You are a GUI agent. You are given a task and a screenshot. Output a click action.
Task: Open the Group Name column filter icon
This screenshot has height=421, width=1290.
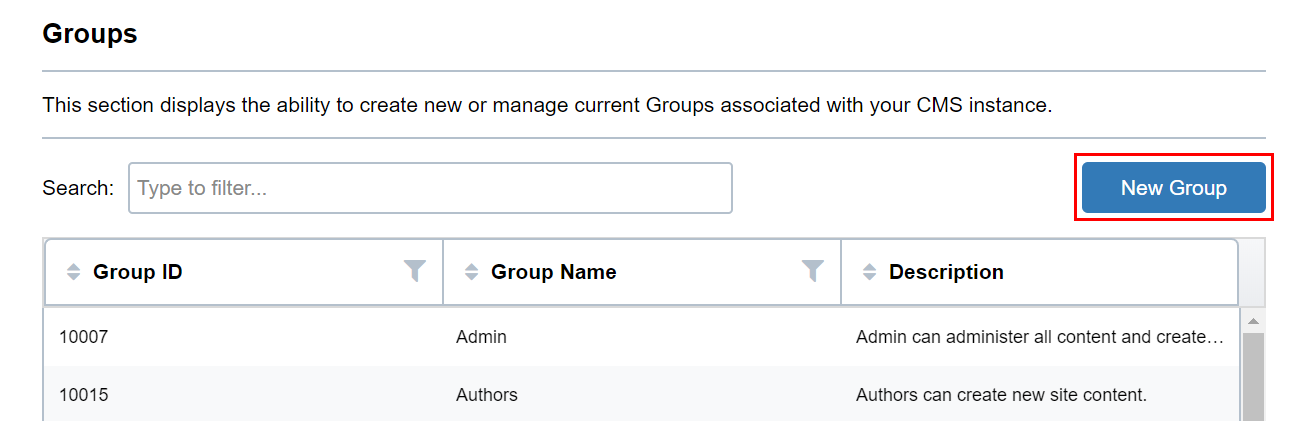pyautogui.click(x=813, y=271)
